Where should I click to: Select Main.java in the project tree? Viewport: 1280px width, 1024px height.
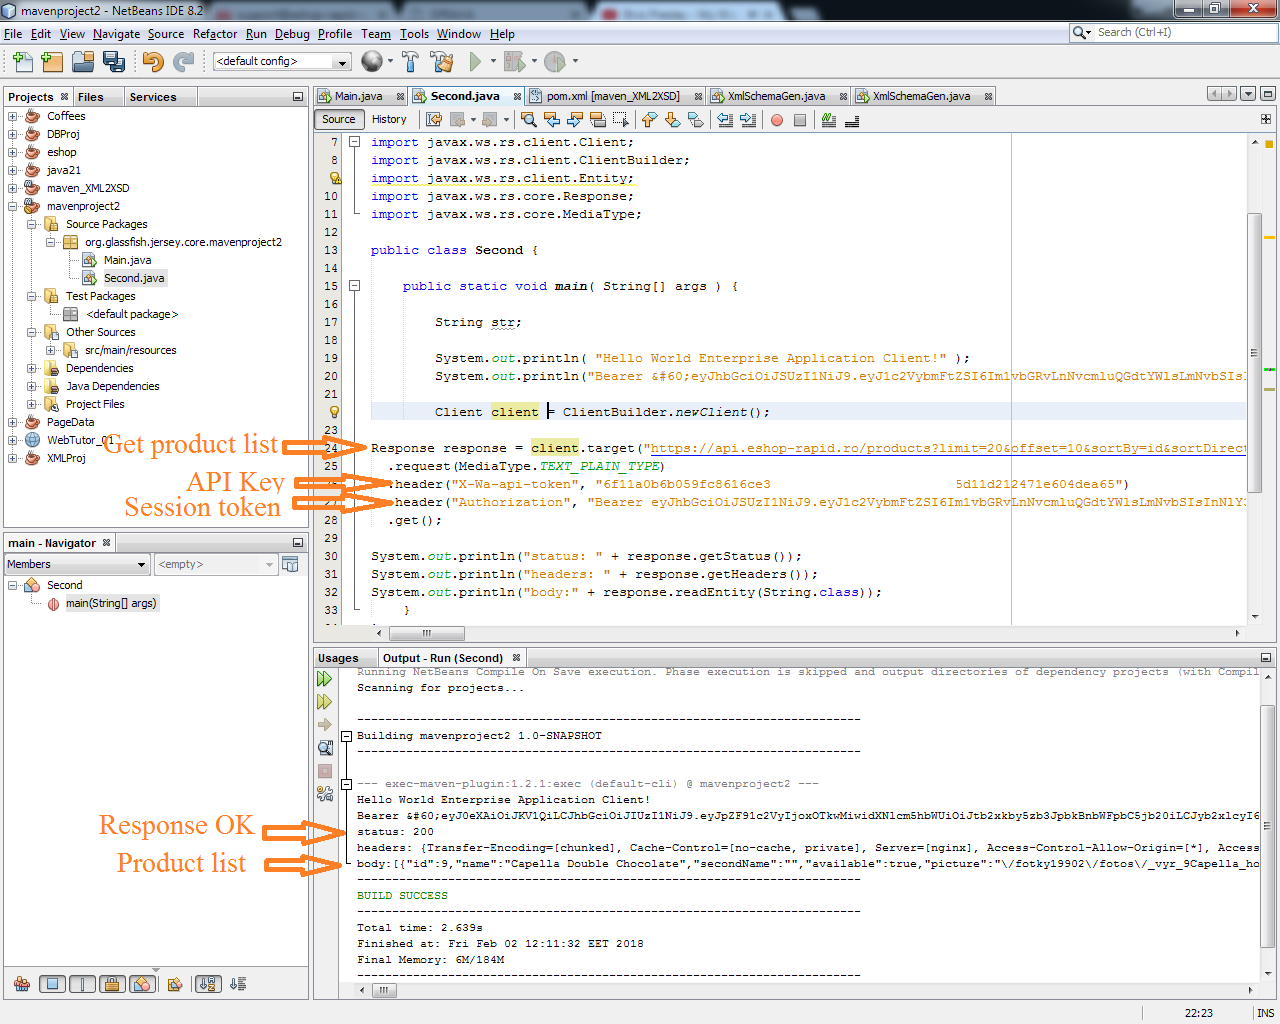point(128,260)
